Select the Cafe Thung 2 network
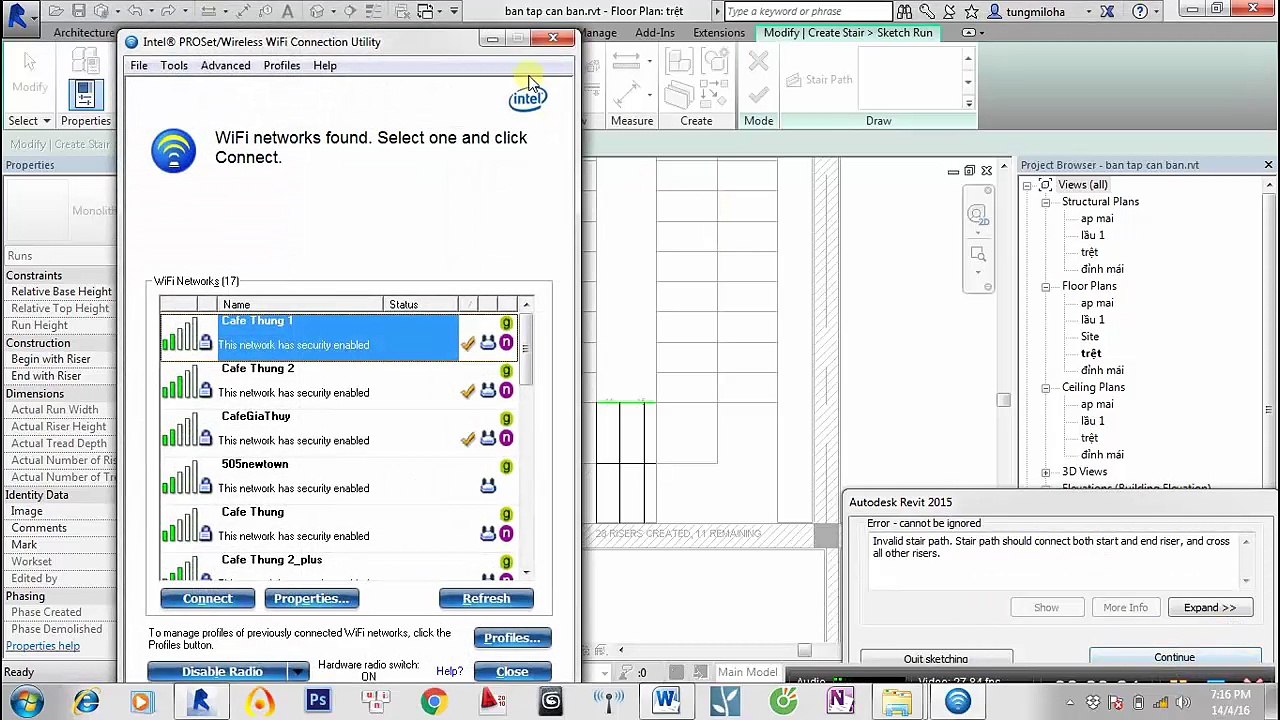Screen dimensions: 1280x720 click(x=340, y=381)
